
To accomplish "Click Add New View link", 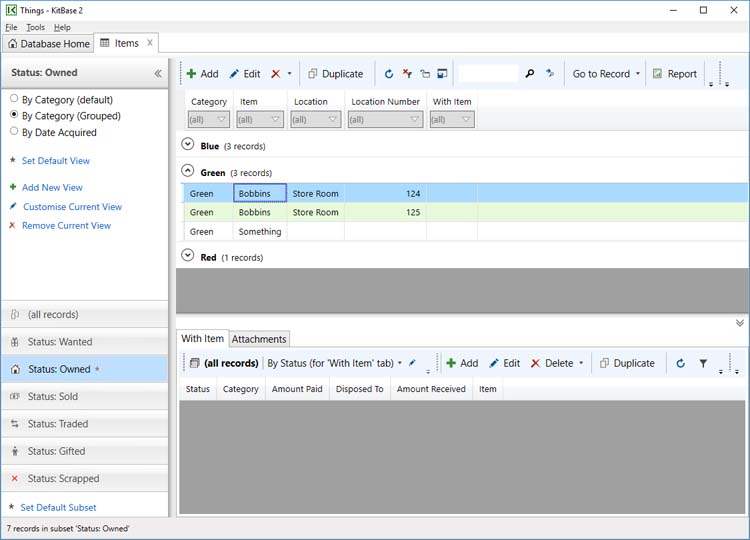I will coord(52,187).
